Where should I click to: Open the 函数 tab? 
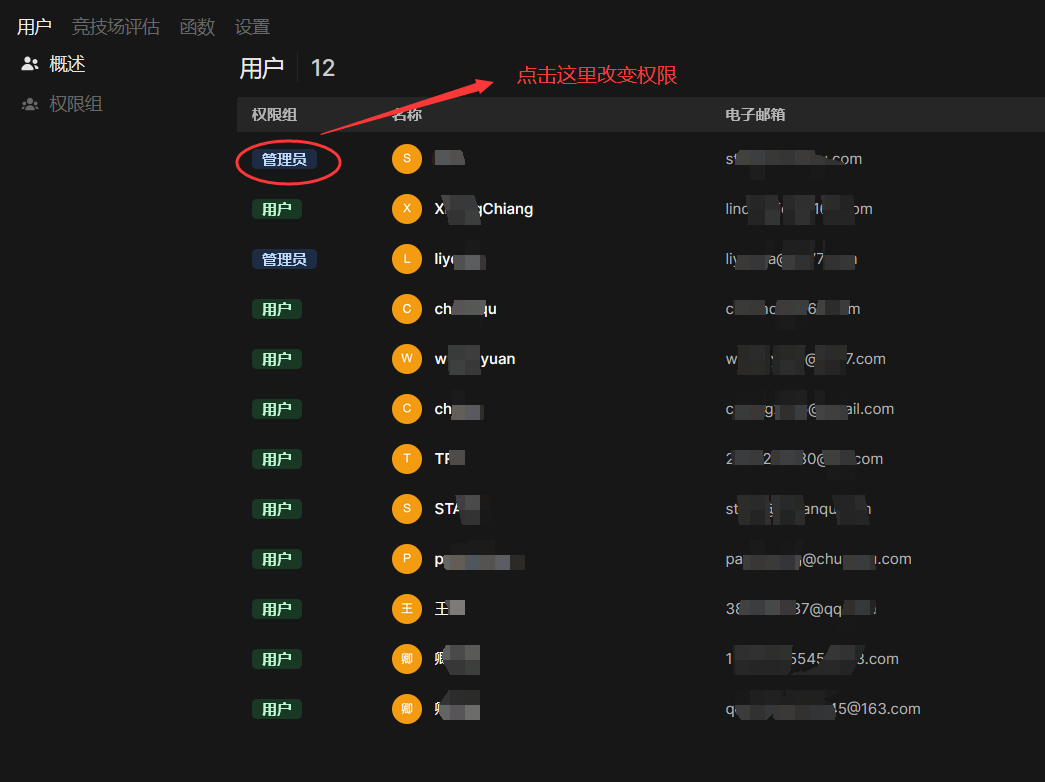coord(197,27)
